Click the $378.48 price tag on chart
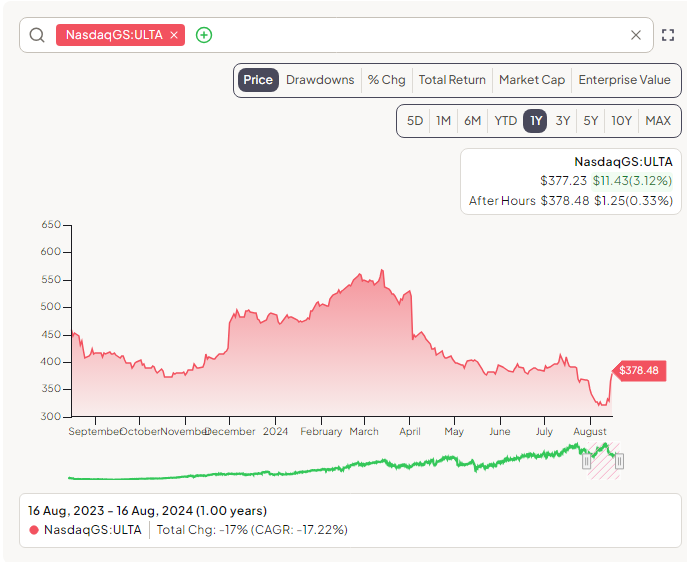 pyautogui.click(x=639, y=371)
